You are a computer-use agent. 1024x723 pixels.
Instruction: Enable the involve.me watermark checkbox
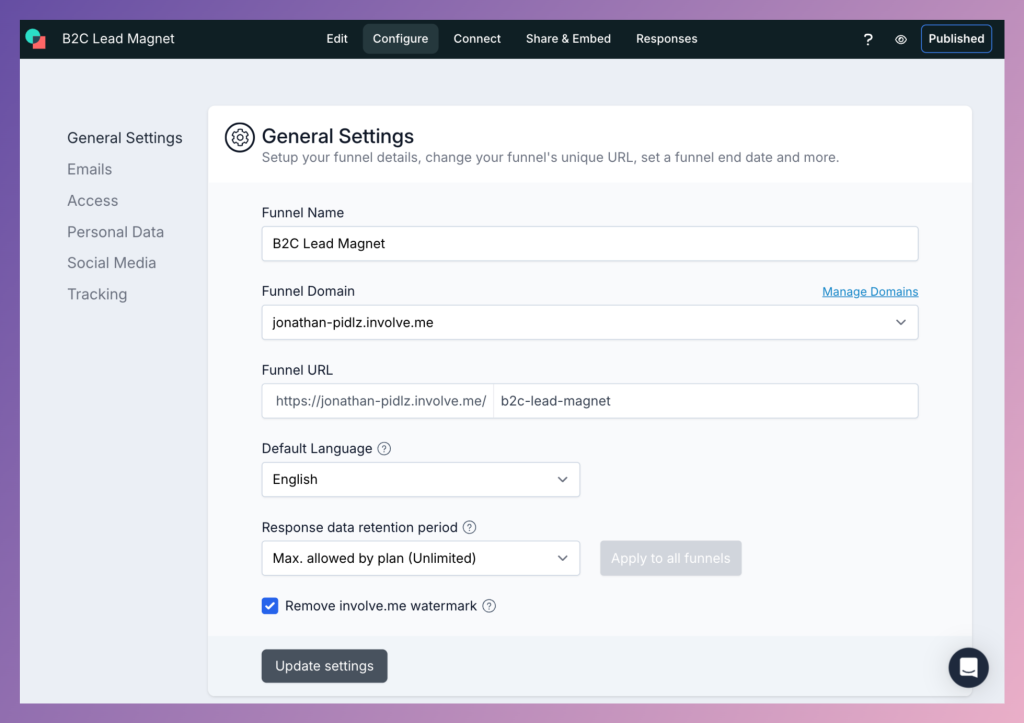coord(269,605)
